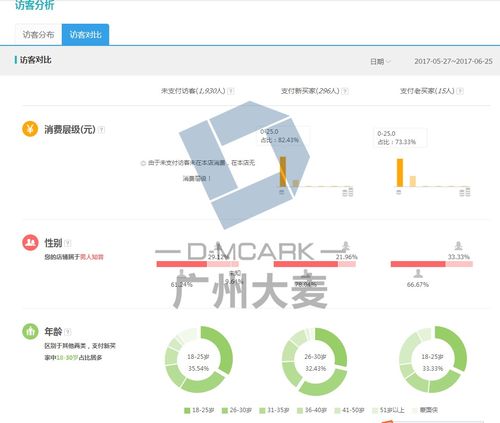The width and height of the screenshot is (500, 423).
Task: Click the 66.67% gender percentage
Action: 418,285
